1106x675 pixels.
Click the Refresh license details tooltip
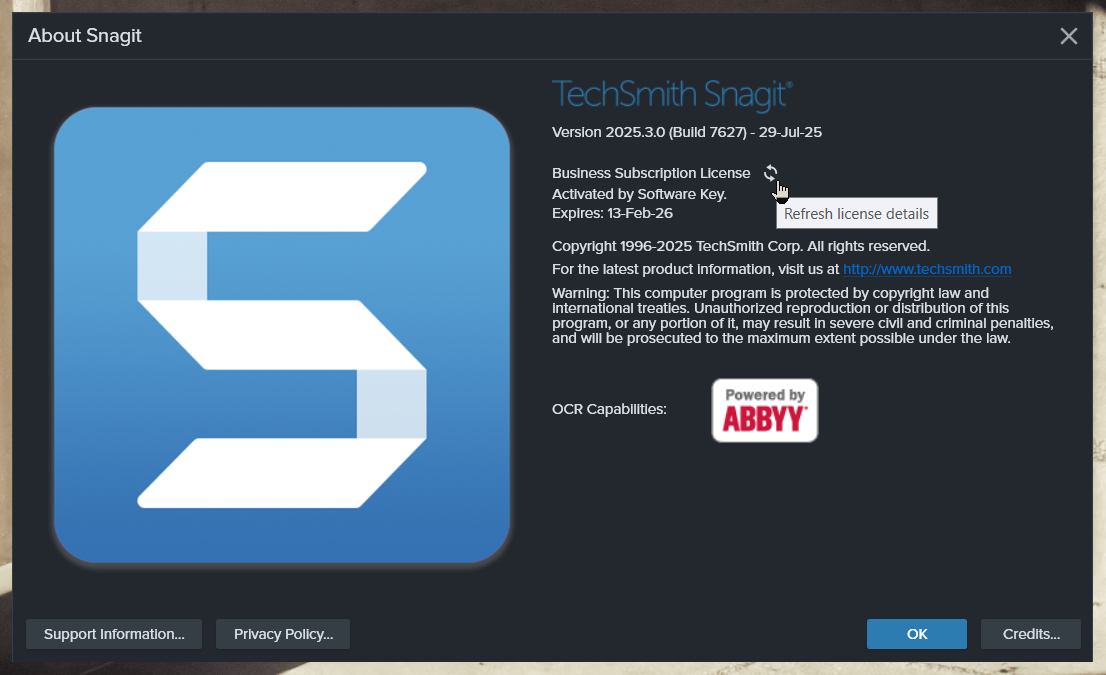pos(856,214)
